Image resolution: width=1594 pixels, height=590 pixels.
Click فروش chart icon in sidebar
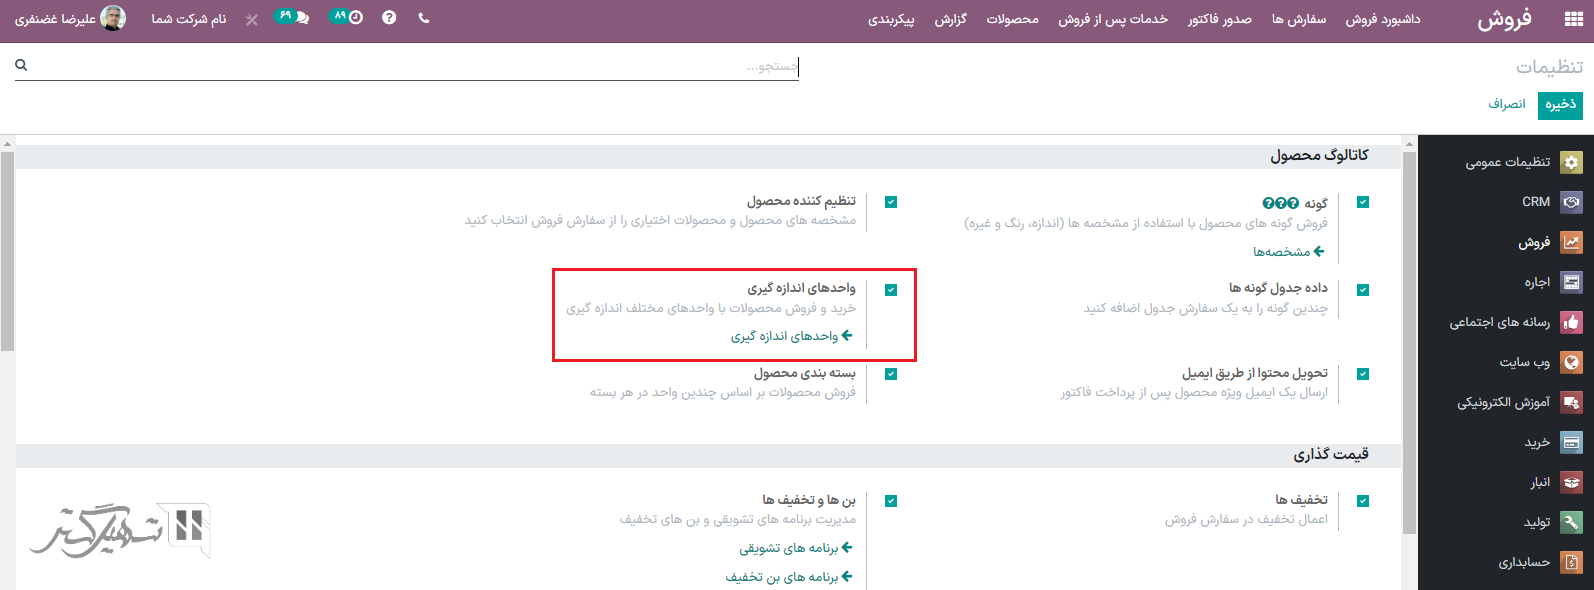click(x=1571, y=242)
